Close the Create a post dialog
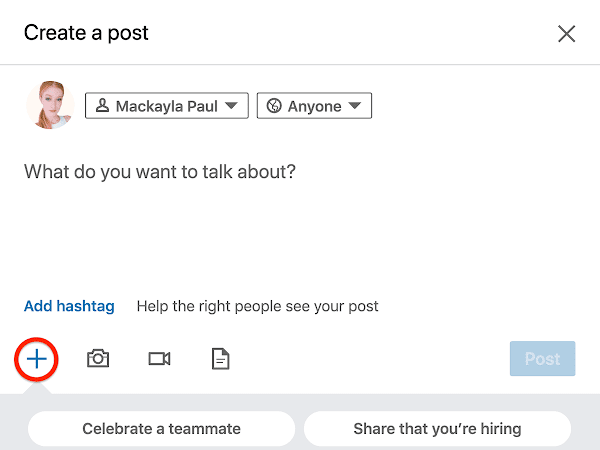 [566, 34]
